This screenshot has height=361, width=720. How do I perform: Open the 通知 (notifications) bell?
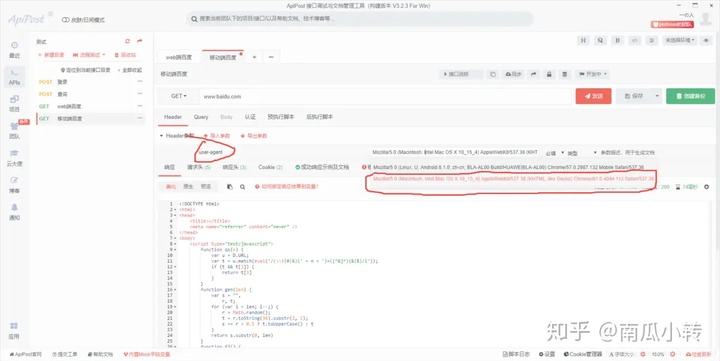point(15,212)
